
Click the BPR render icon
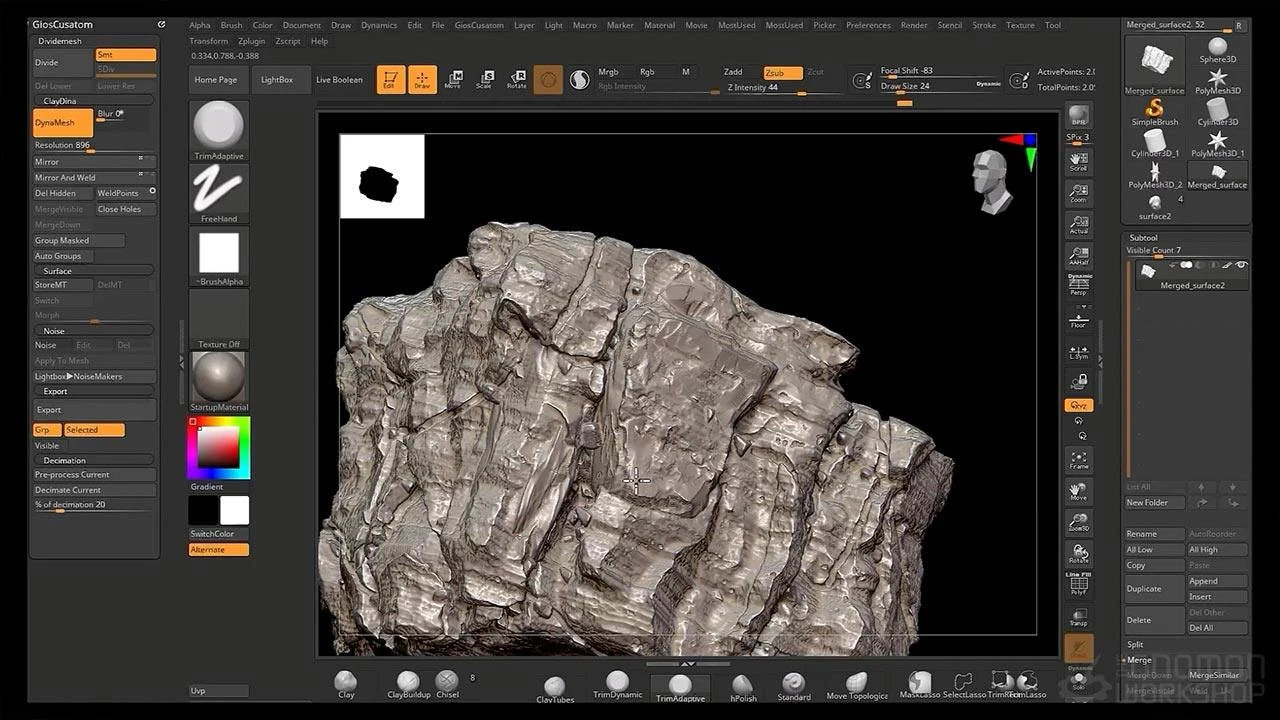tap(1078, 115)
